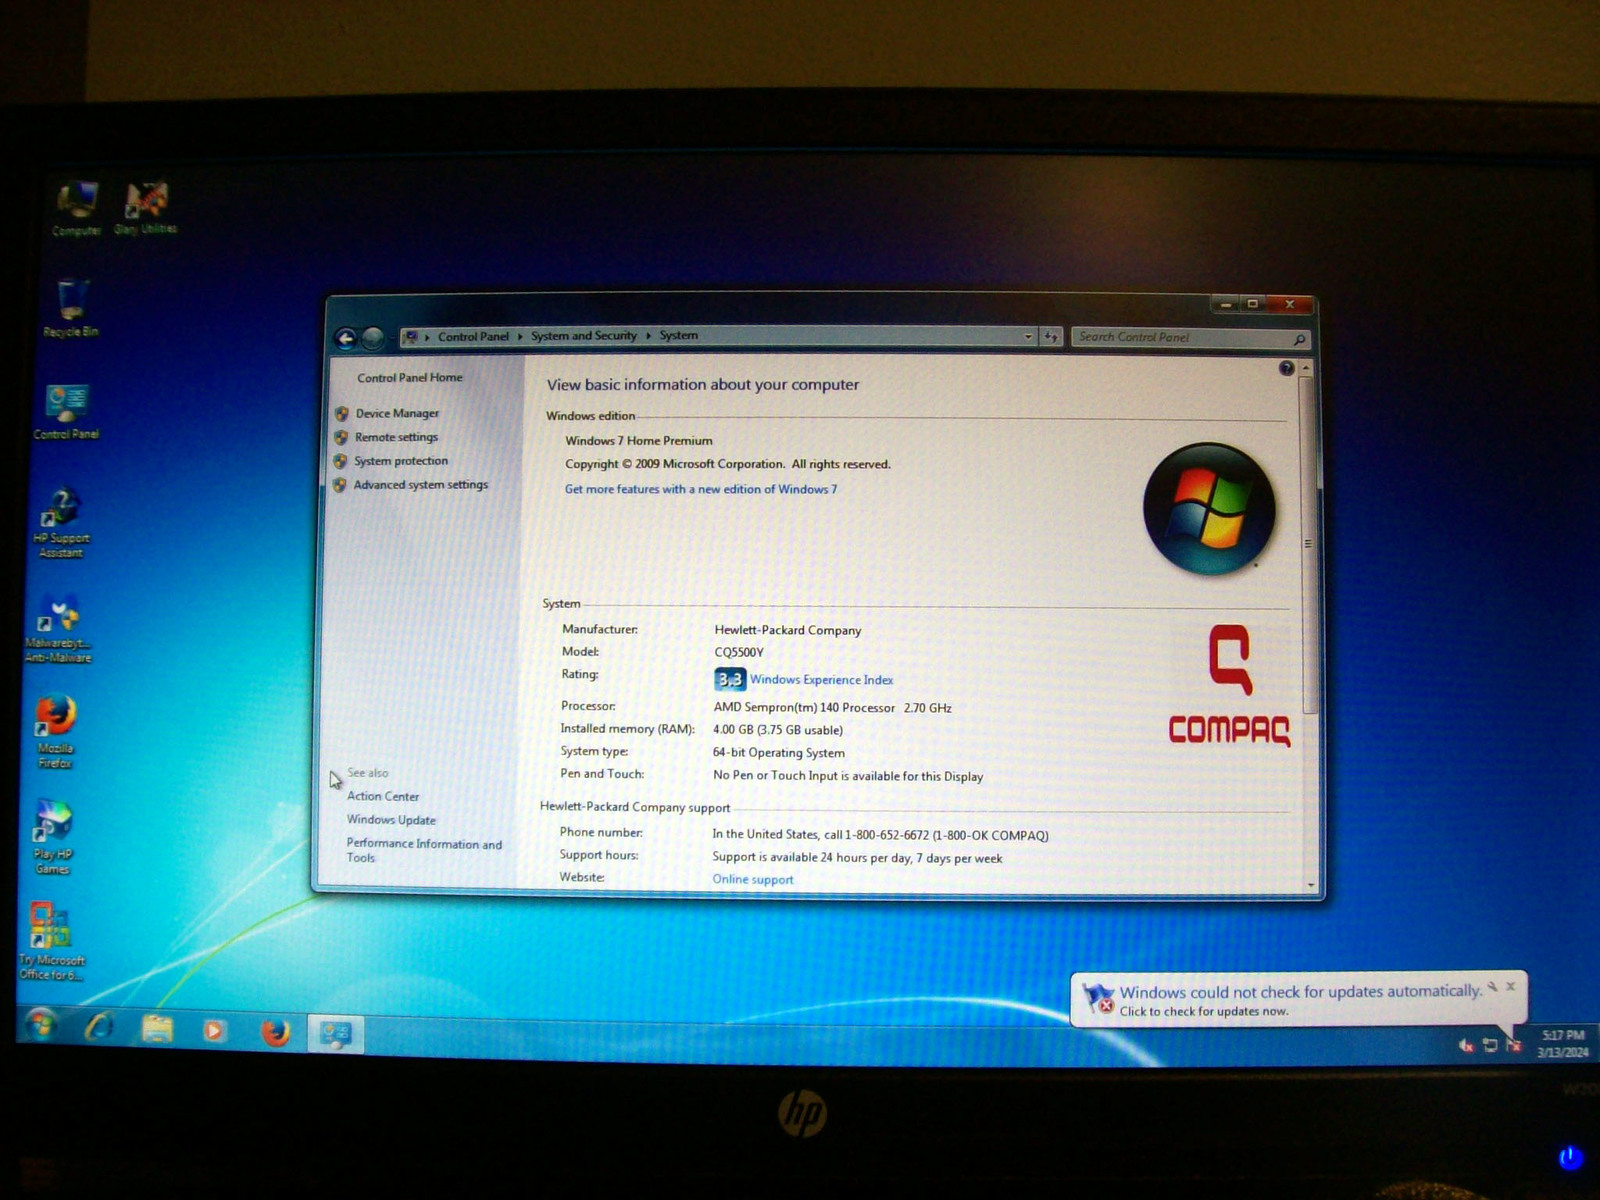Expand the System and Security breadcrumb arrow

point(648,336)
